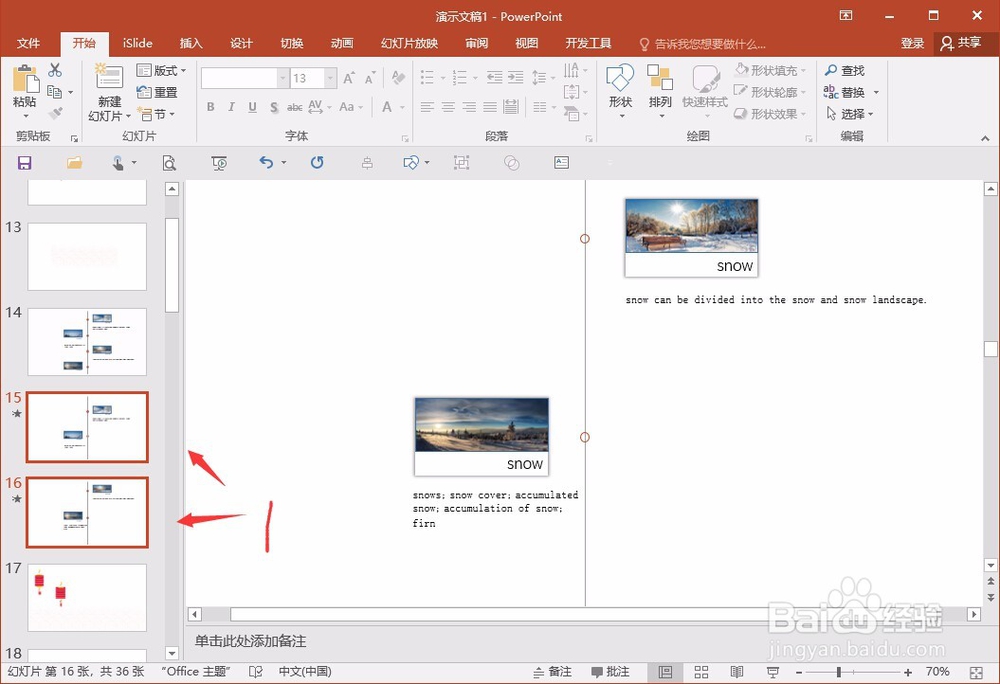This screenshot has width=1000, height=684.
Task: Open the Shapes (形状) gallery
Action: (x=620, y=91)
